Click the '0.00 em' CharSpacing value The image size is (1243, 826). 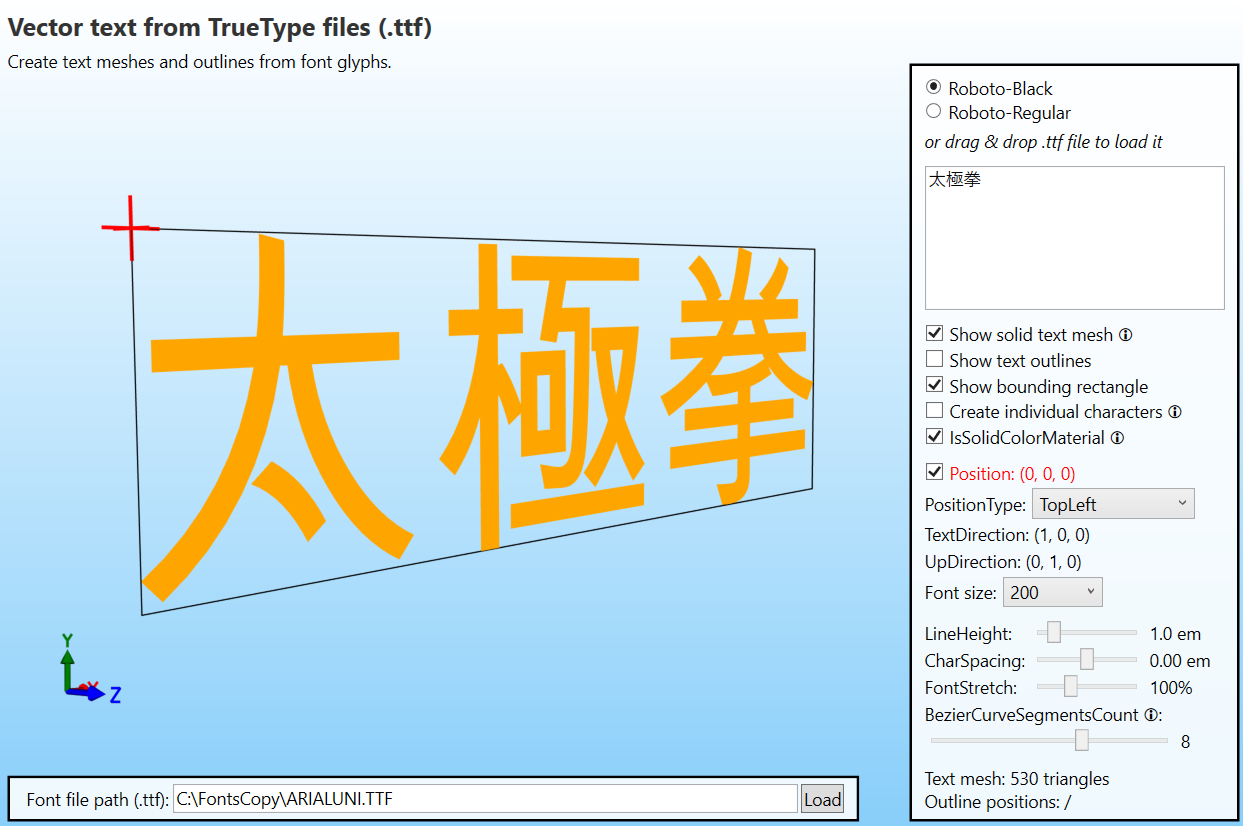pos(1180,661)
